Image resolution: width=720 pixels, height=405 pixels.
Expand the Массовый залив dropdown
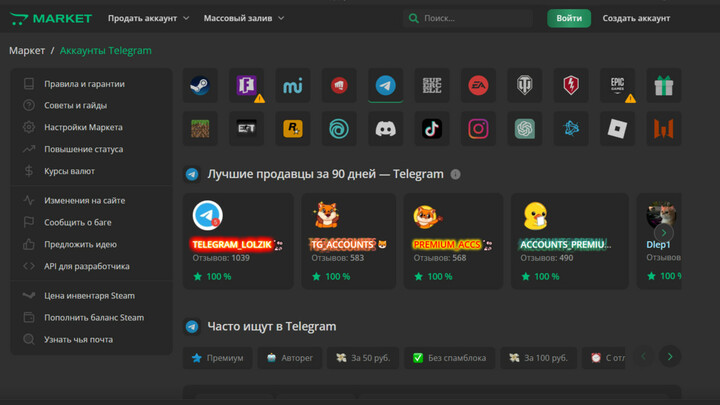click(244, 18)
